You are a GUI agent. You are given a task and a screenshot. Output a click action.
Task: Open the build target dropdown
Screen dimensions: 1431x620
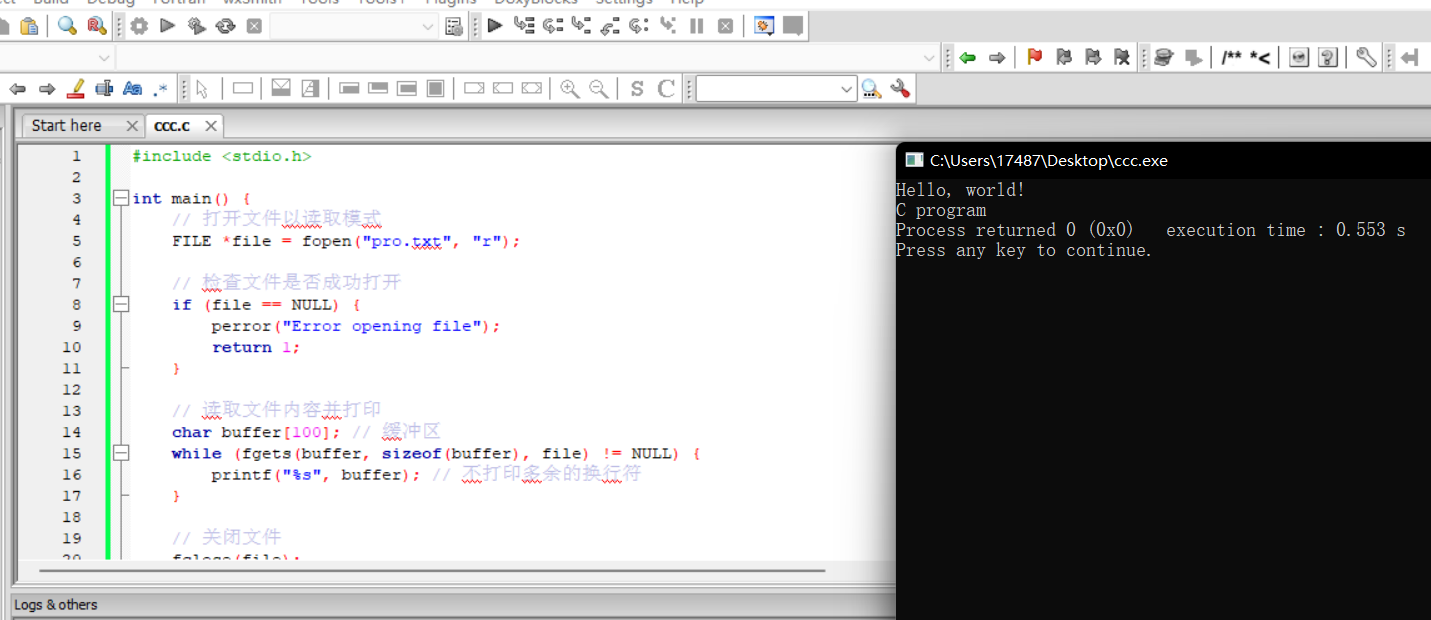pyautogui.click(x=355, y=26)
